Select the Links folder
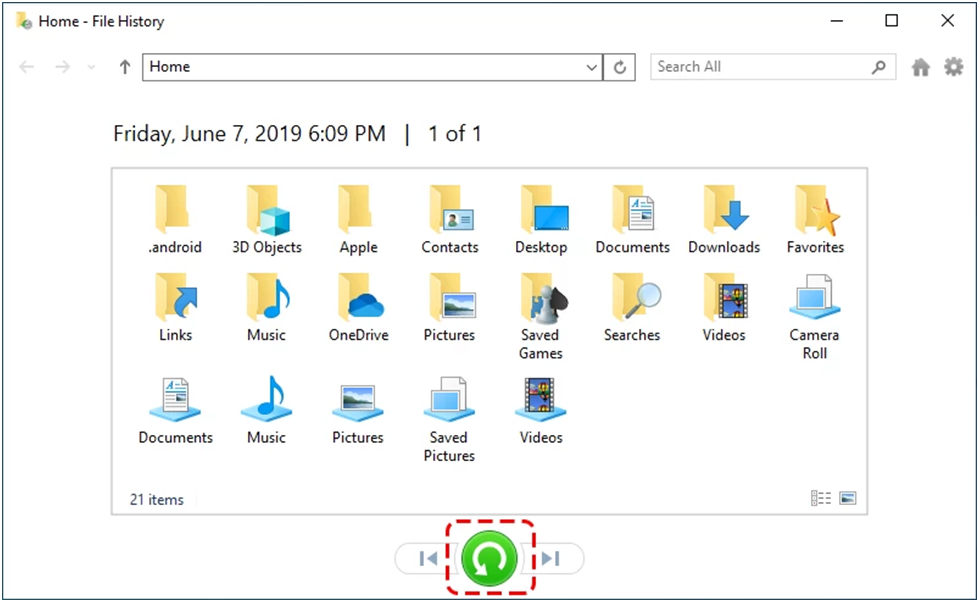The height and width of the screenshot is (602, 979). point(175,308)
